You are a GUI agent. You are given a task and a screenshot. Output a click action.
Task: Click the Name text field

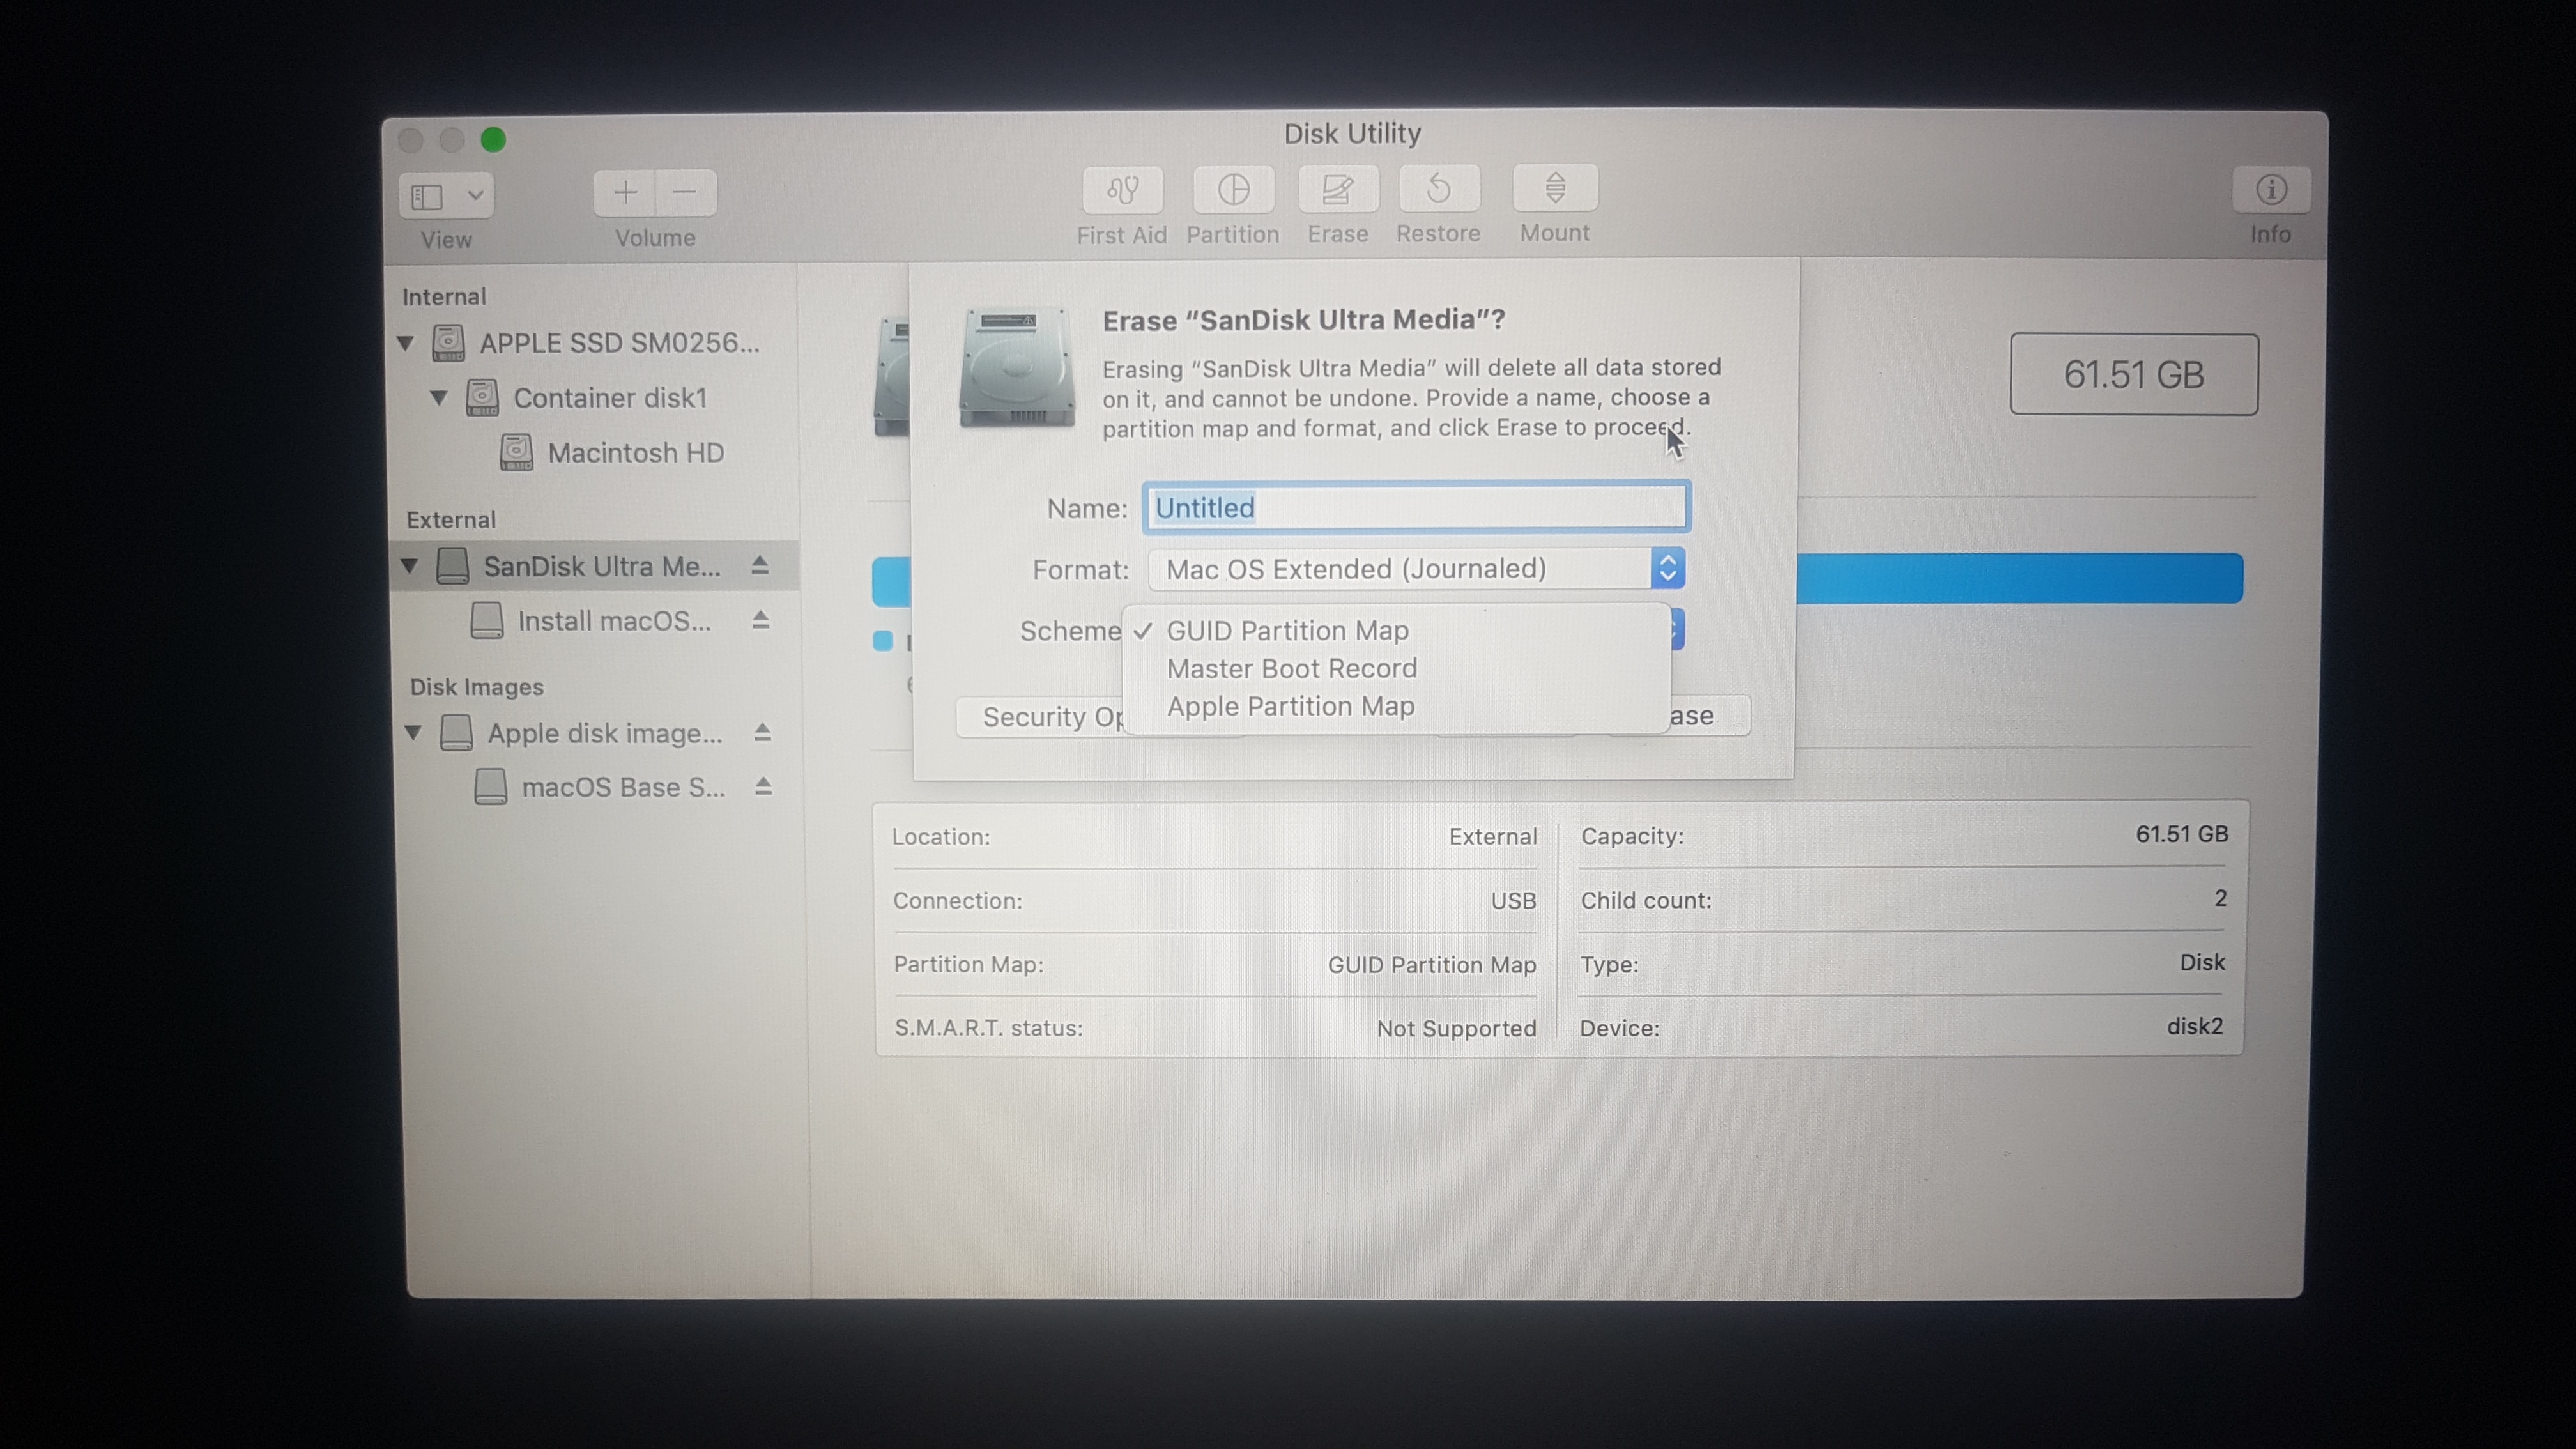click(x=1416, y=507)
